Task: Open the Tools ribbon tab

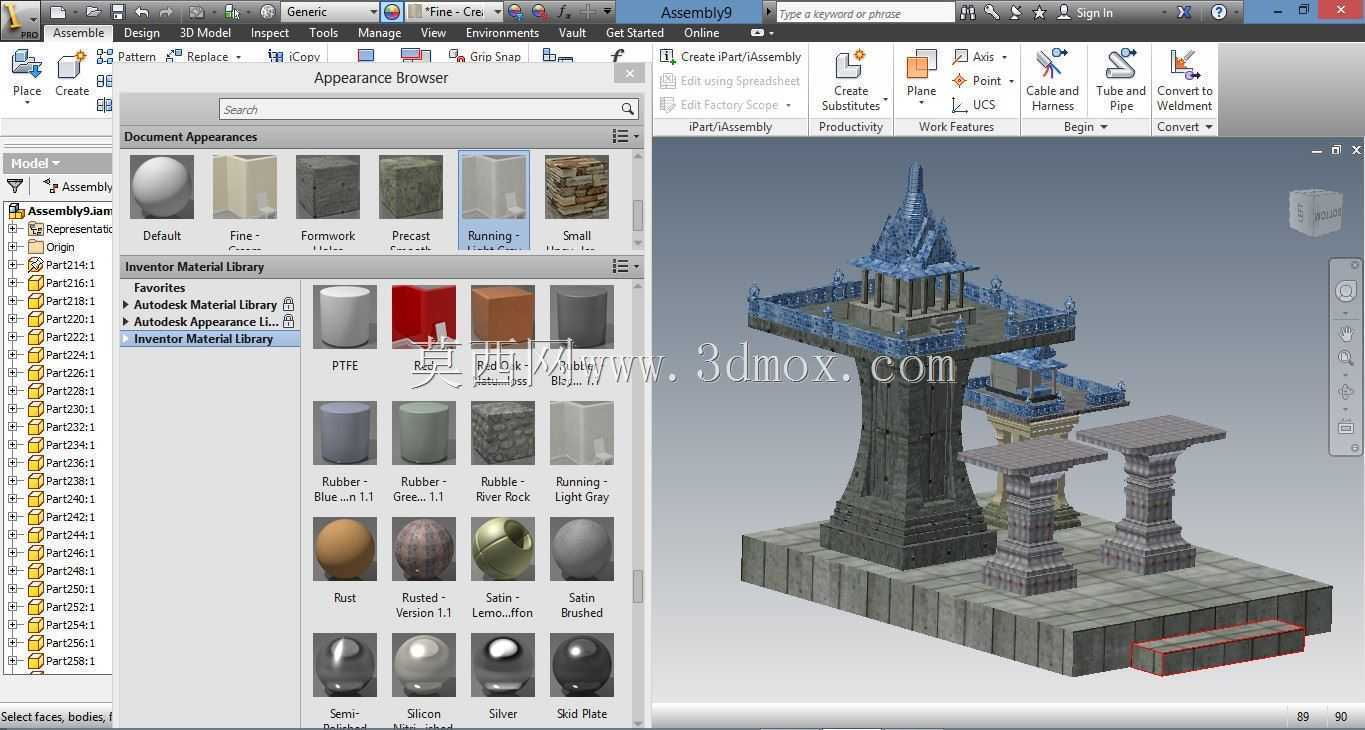Action: pyautogui.click(x=323, y=33)
